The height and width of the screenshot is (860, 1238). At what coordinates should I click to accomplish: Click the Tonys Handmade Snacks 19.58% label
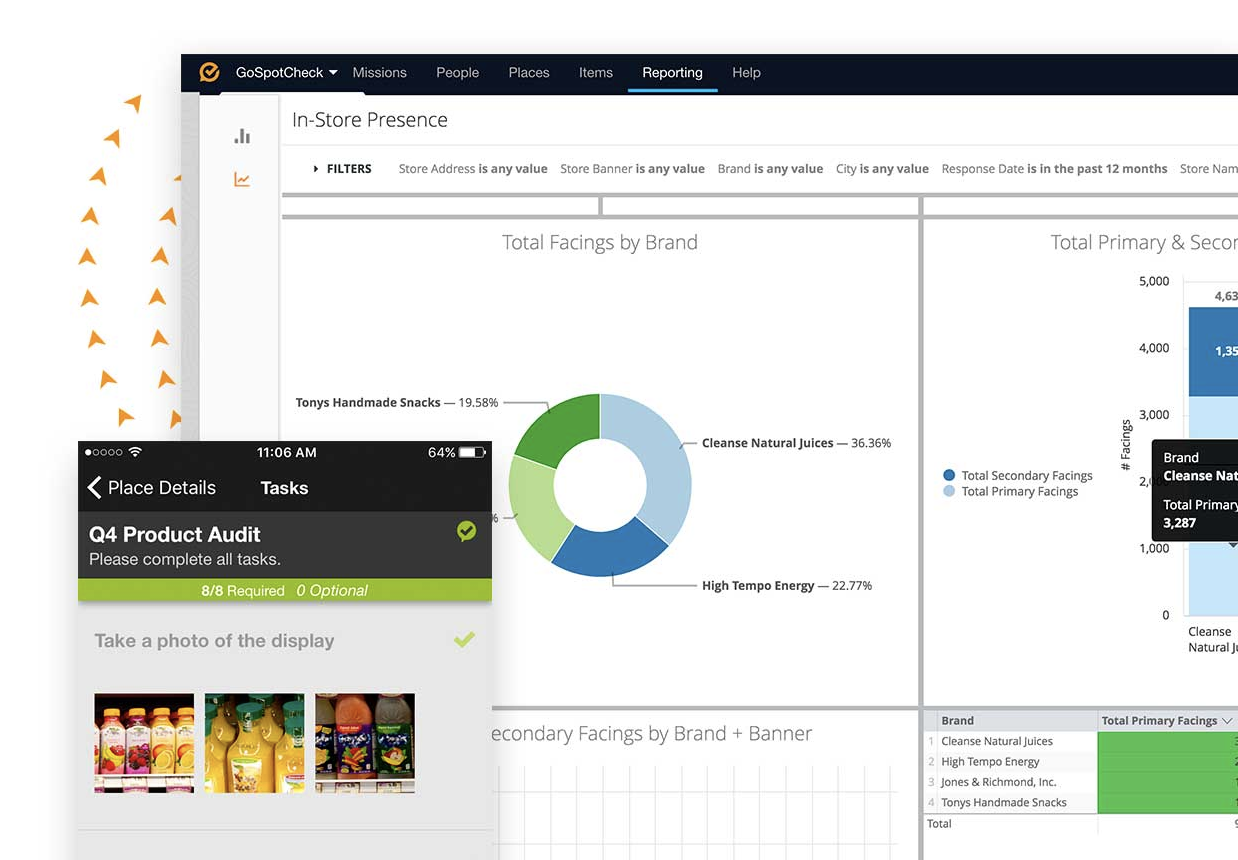[x=397, y=402]
